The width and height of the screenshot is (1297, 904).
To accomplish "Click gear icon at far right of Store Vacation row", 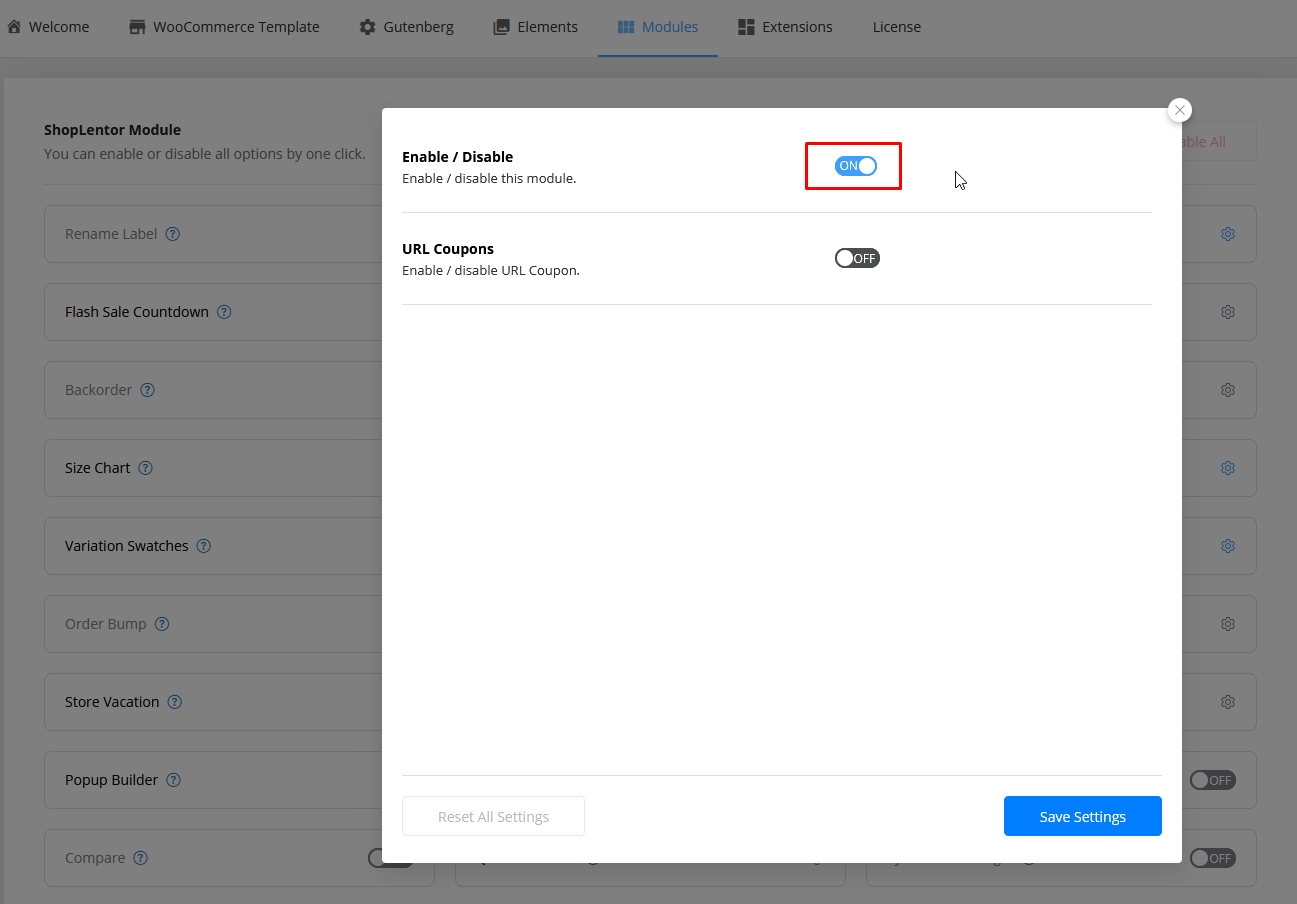I will [1227, 702].
